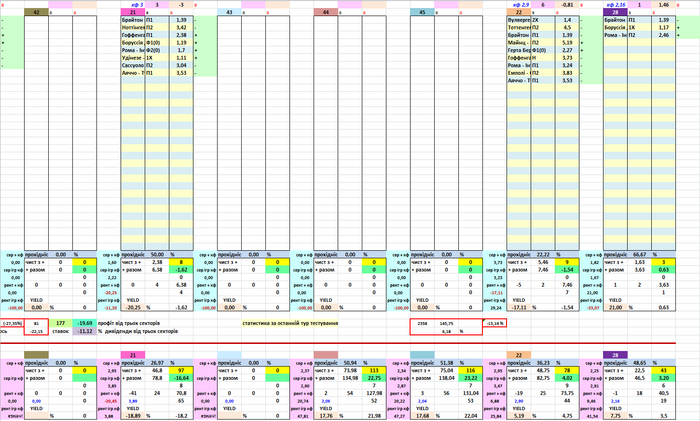Click 'дивіденди від трьох секторів' label

(x=141, y=331)
